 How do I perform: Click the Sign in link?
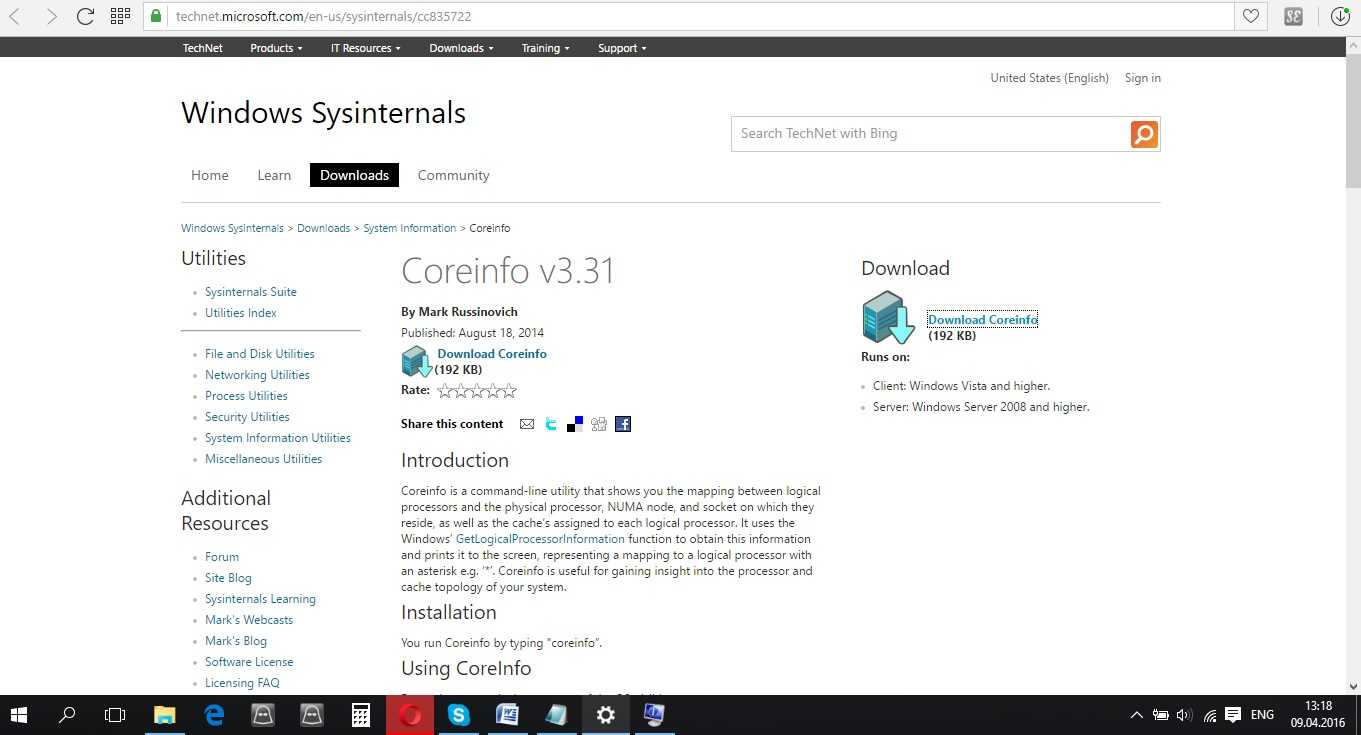tap(1143, 78)
